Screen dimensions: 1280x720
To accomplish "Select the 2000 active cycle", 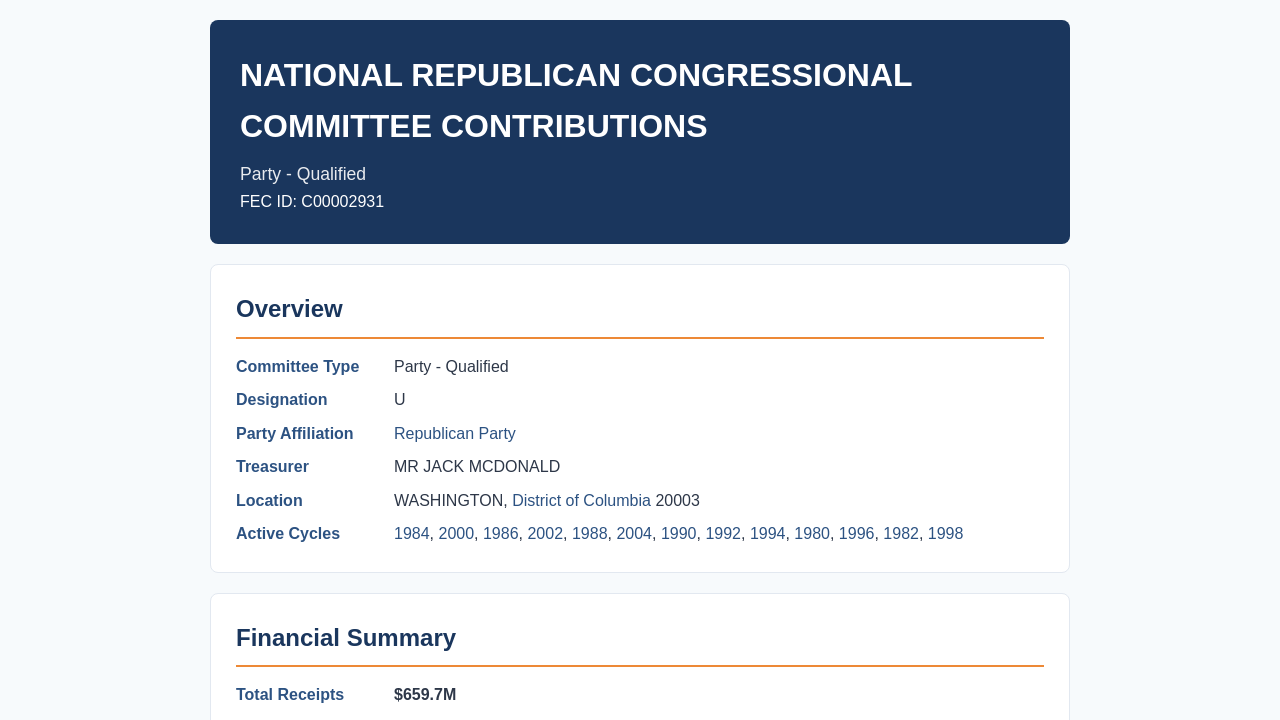I will (456, 534).
